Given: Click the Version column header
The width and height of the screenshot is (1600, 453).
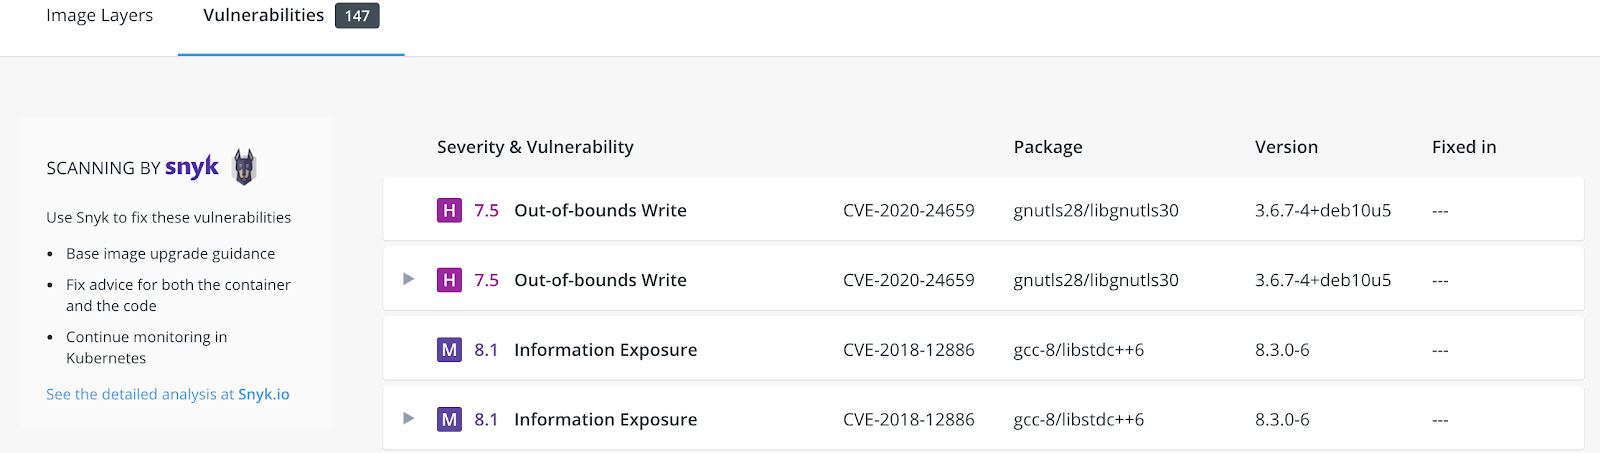Looking at the screenshot, I should 1286,147.
